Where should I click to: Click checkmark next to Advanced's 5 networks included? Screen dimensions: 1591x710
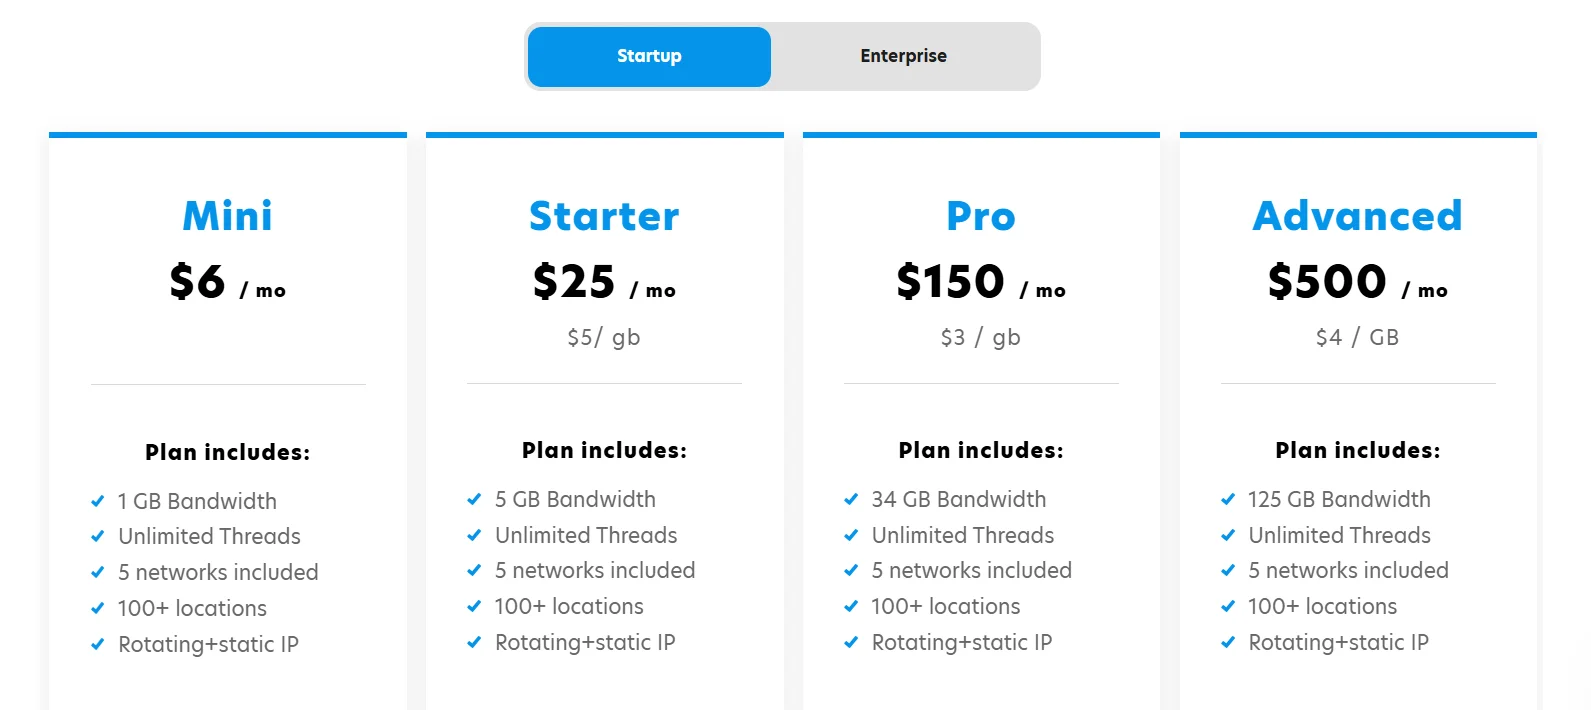tap(1228, 570)
